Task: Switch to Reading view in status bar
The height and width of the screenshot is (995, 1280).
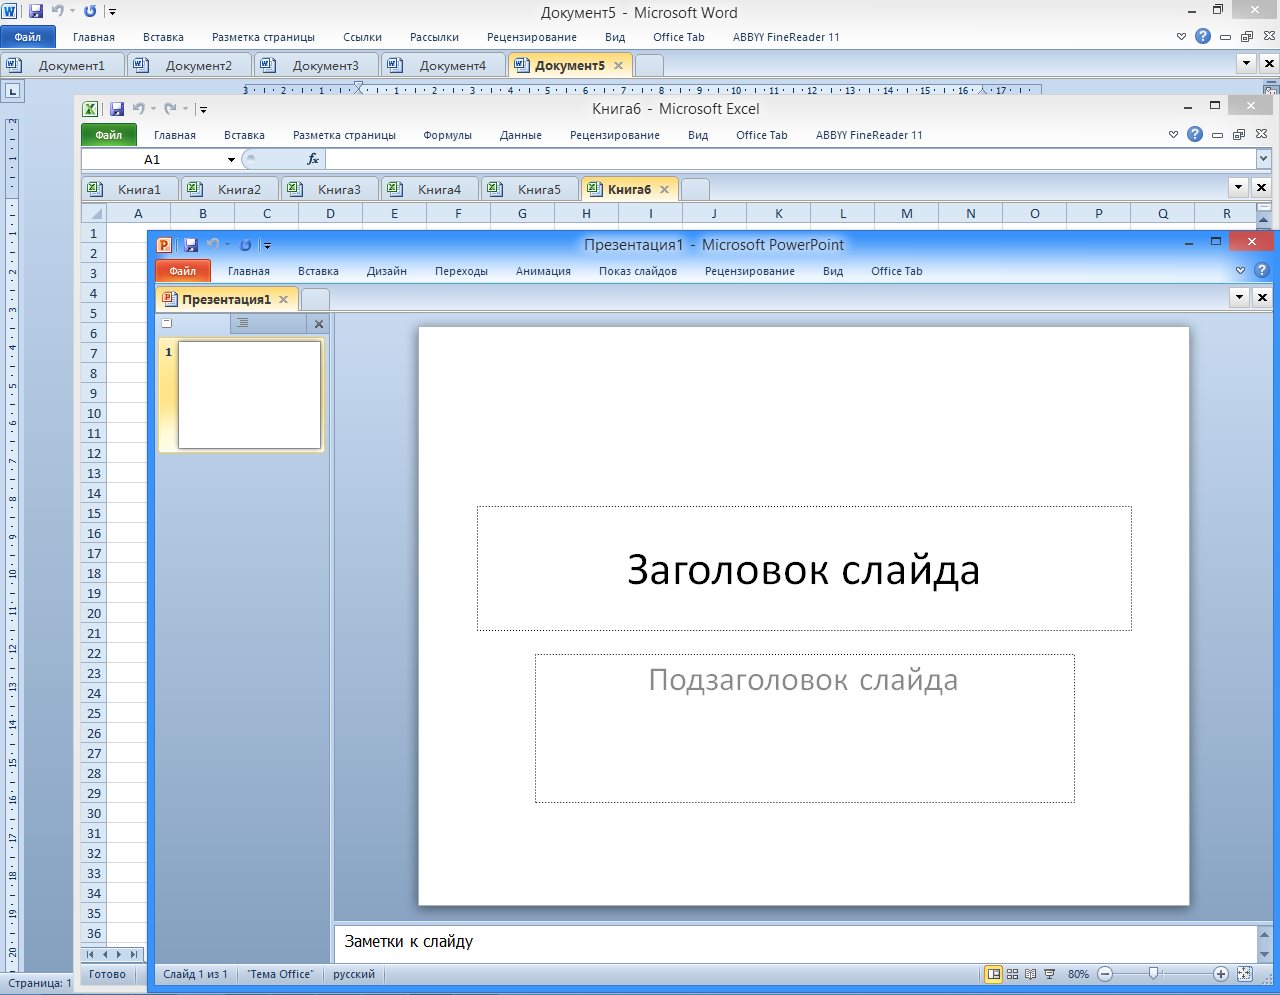Action: point(1031,974)
